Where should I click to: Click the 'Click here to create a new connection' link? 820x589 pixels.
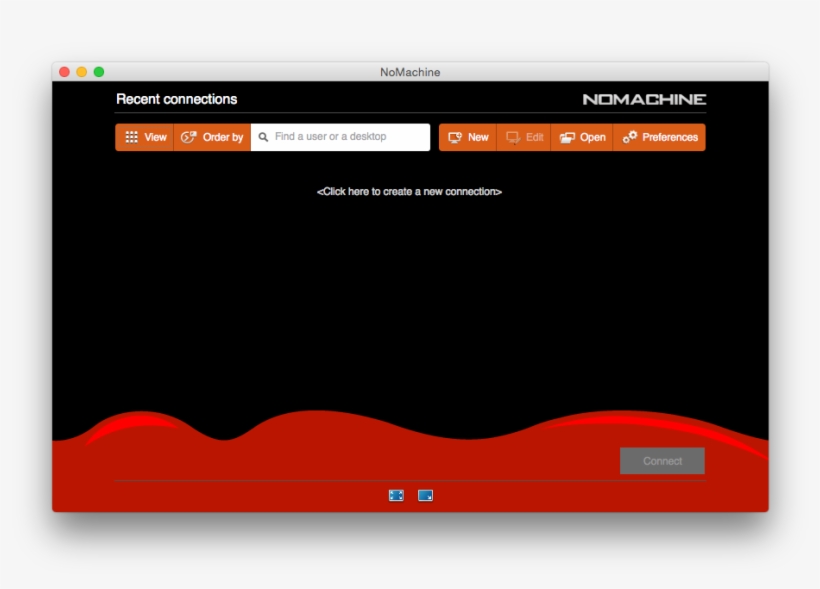point(409,191)
